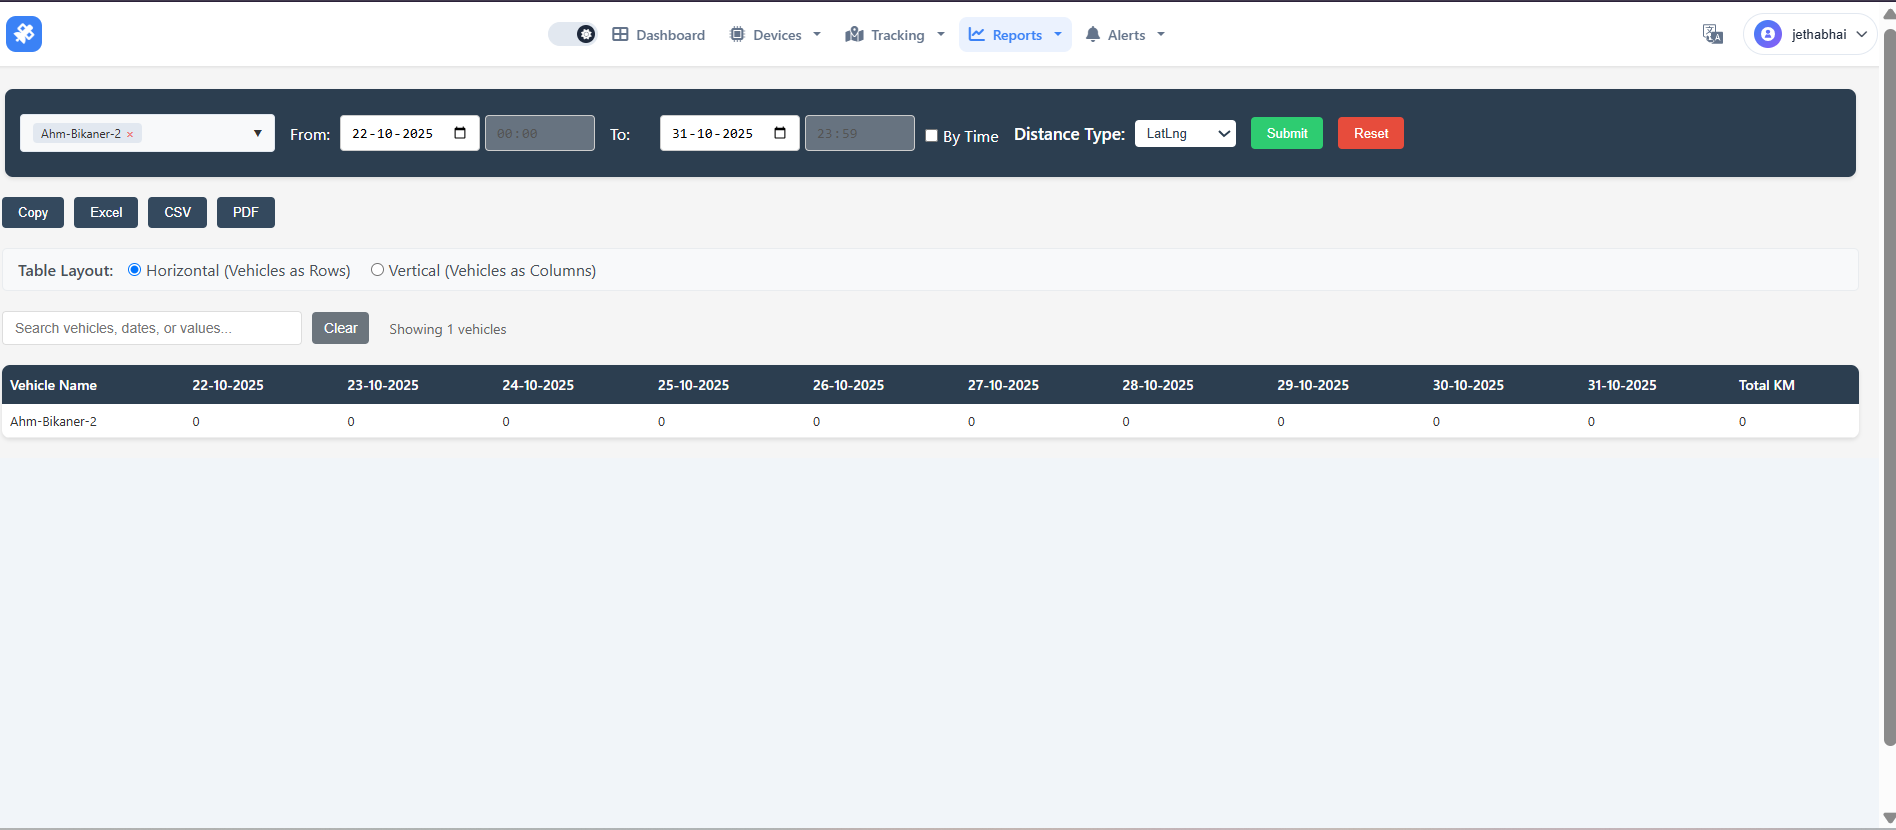Screen dimensions: 1896x830
Task: Click the translate language icon
Action: pos(1712,35)
